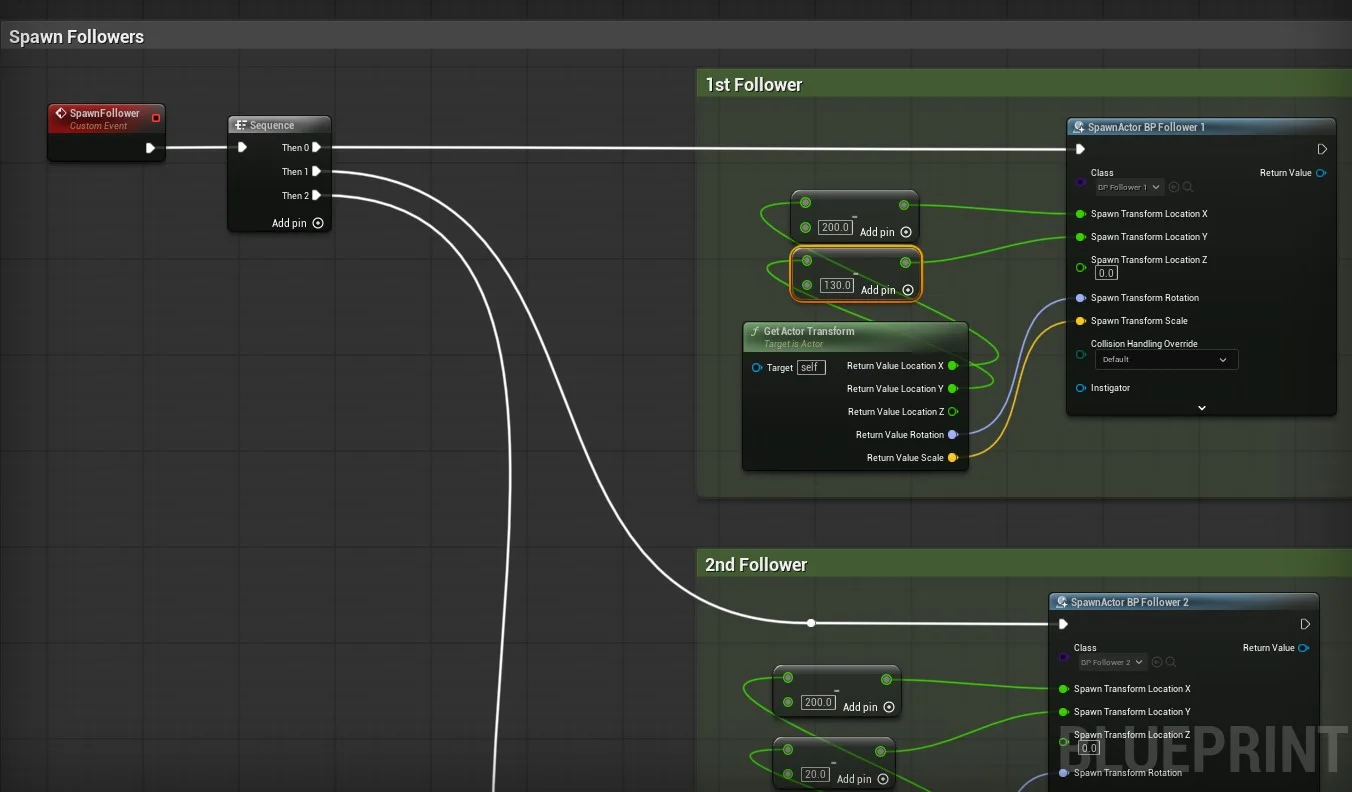1352x792 pixels.
Task: Click the red delegate pin on SpawnFollower
Action: [156, 118]
